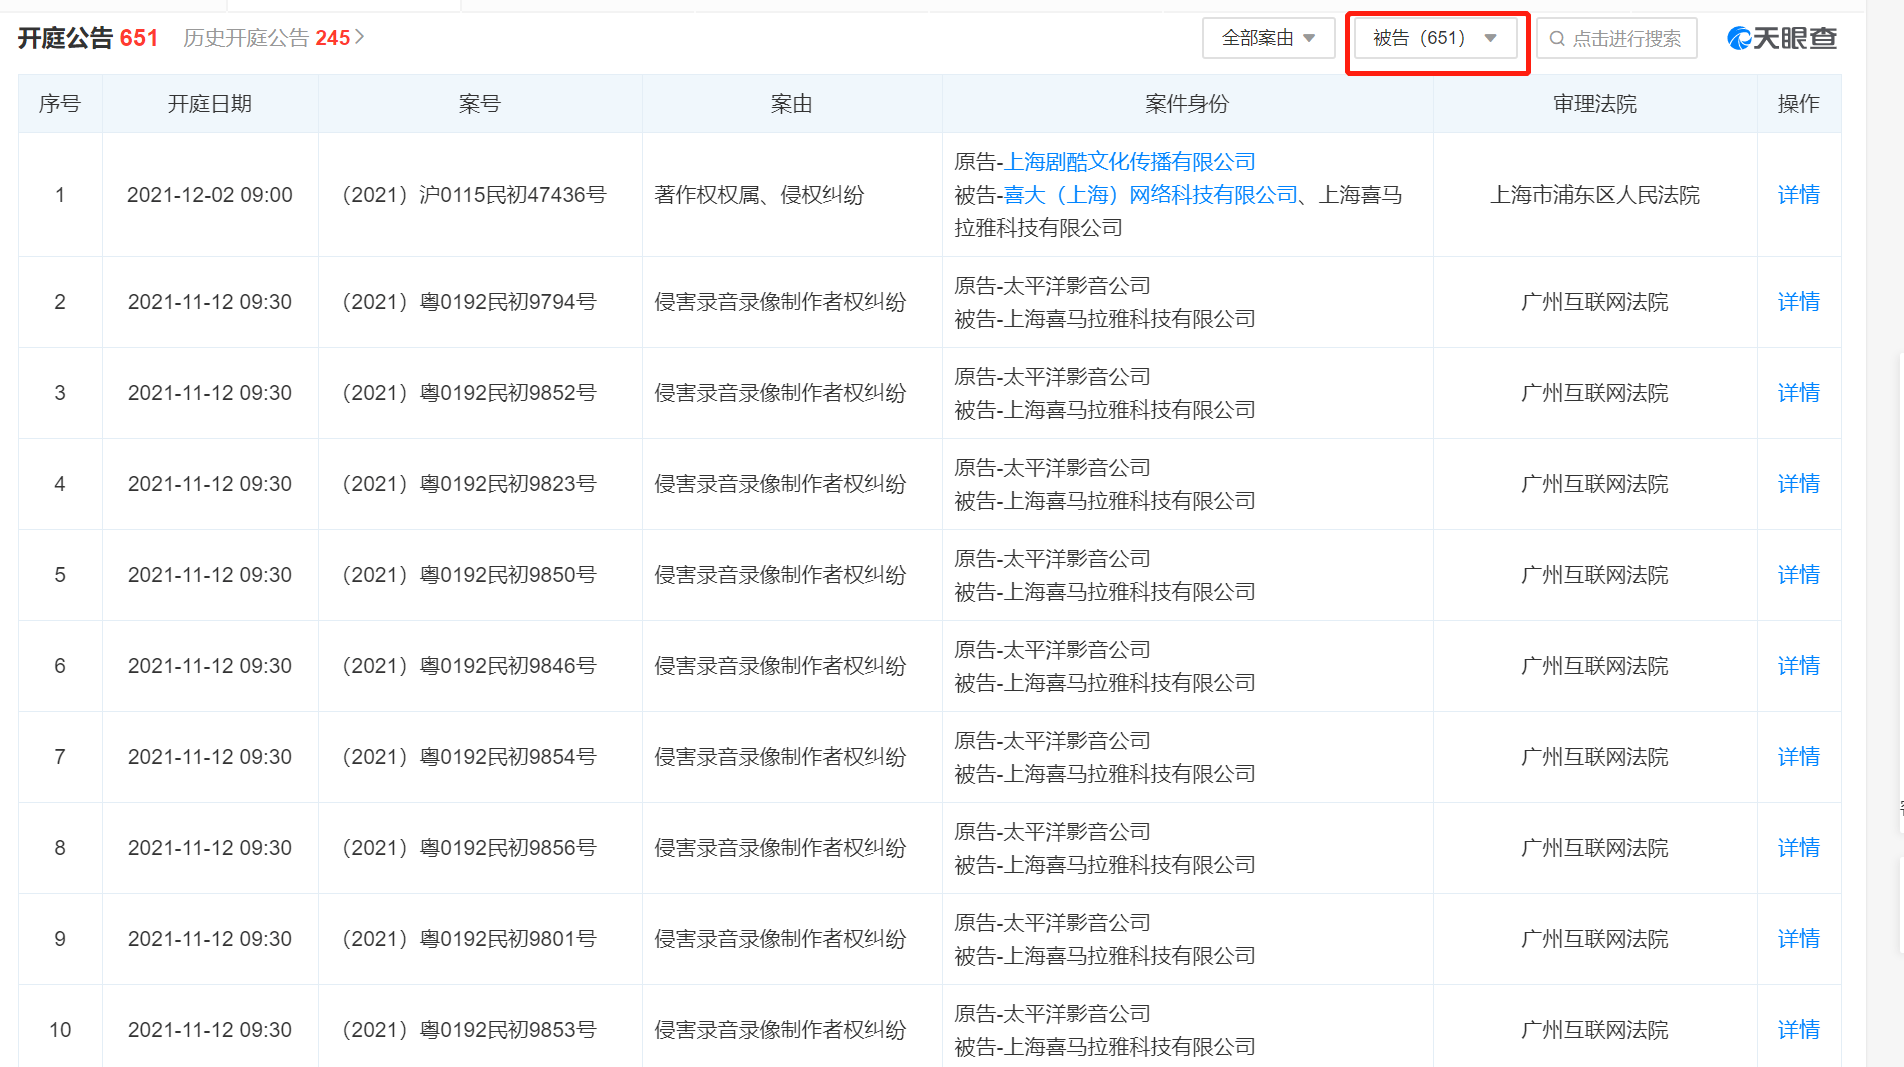
Task: Click the chevron after 历史开庭公告 245
Action: [x=360, y=37]
